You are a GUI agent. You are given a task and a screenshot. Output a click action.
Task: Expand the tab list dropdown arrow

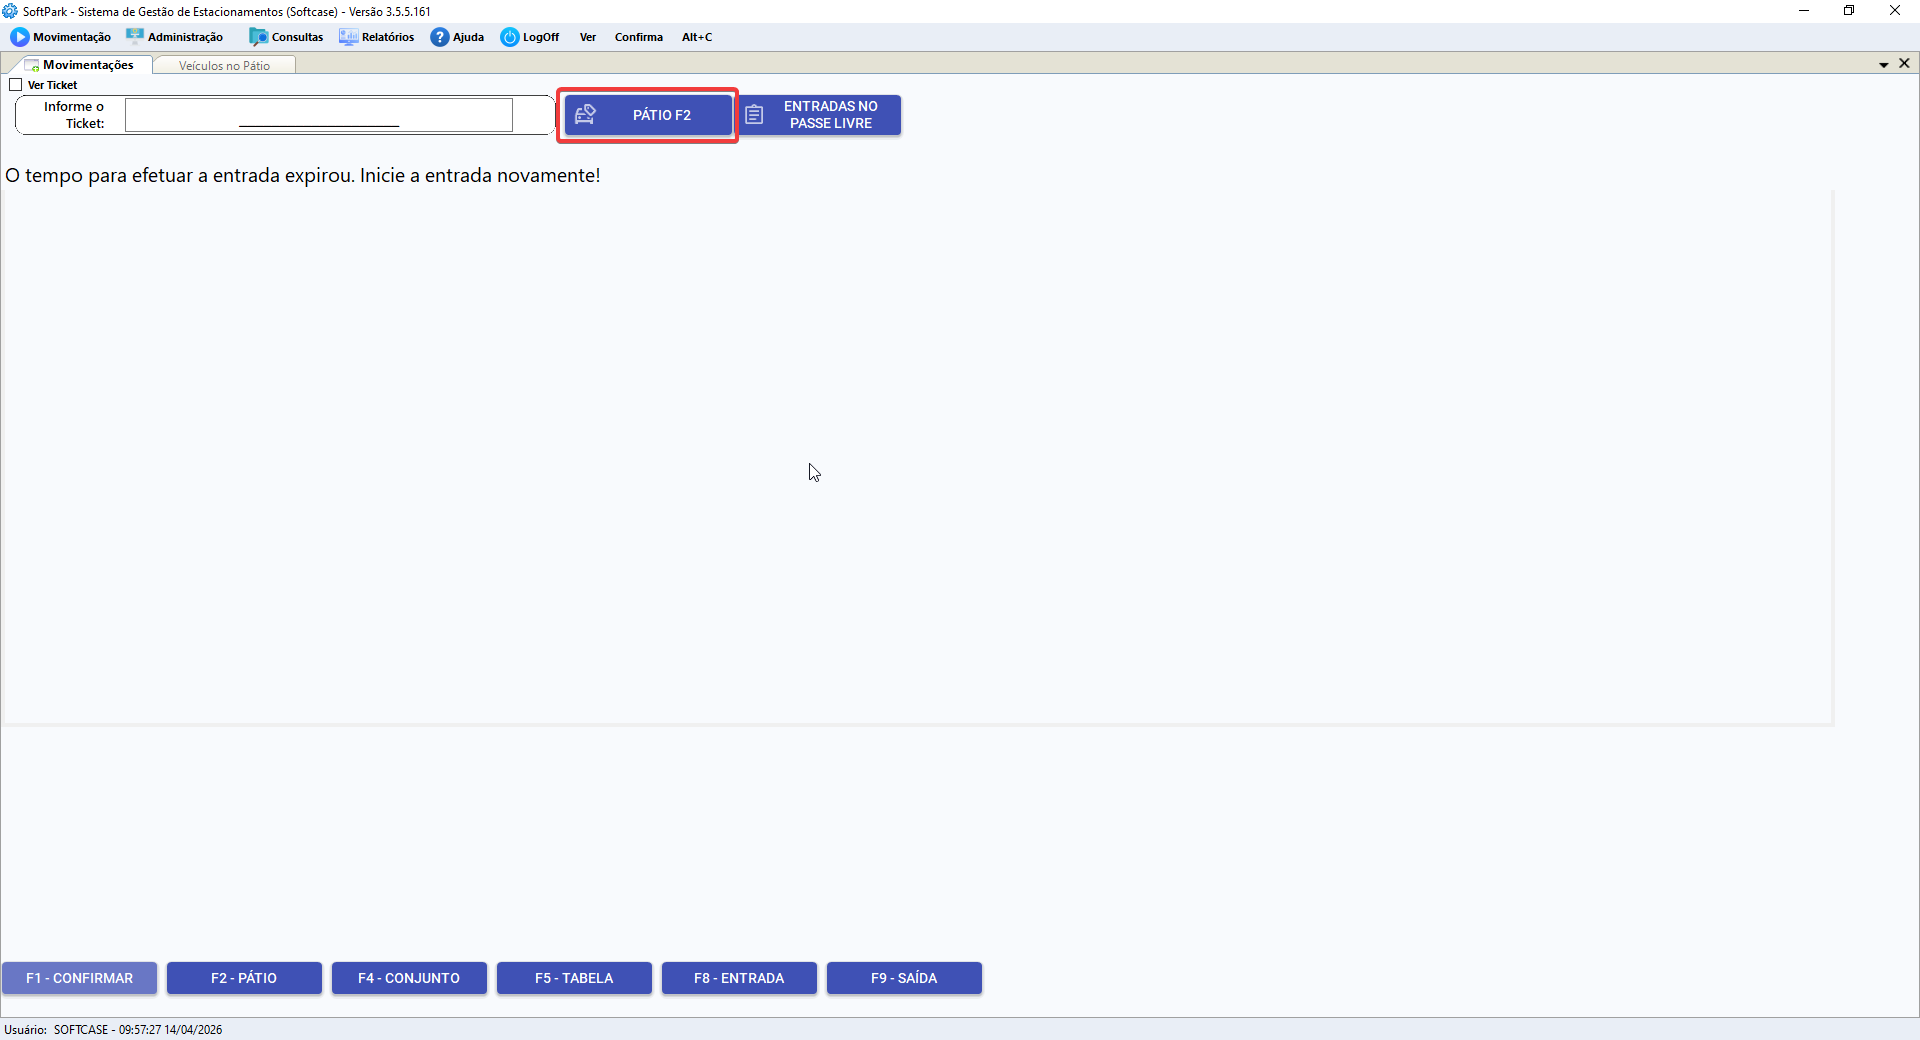pos(1884,64)
